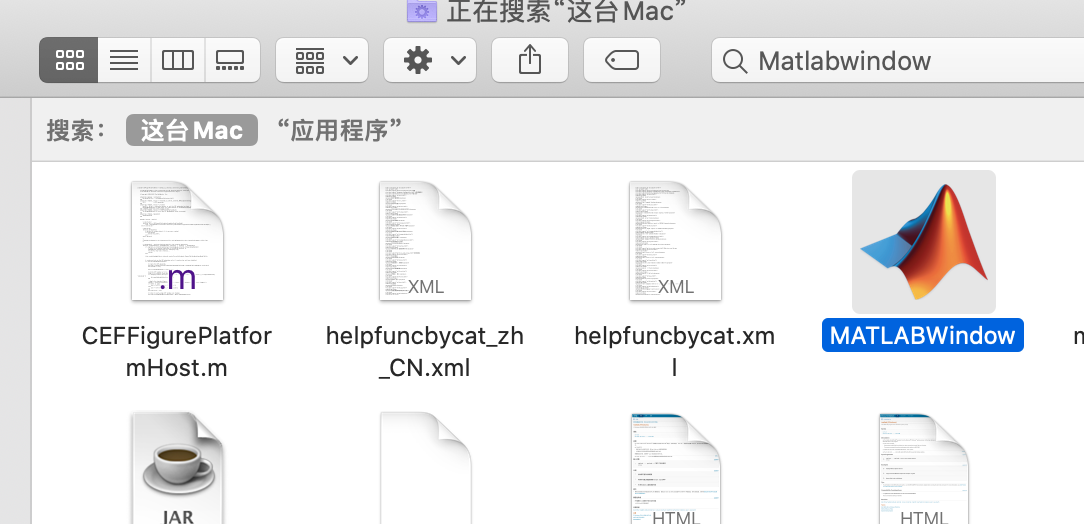Click the Matlabwindow search field

click(897, 61)
